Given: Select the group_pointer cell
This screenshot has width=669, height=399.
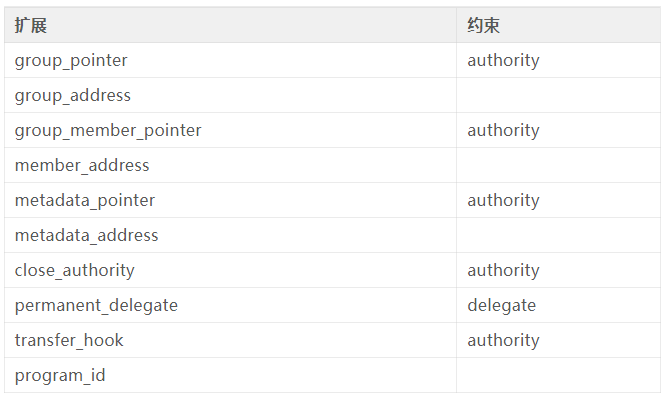Looking at the screenshot, I should (x=230, y=60).
